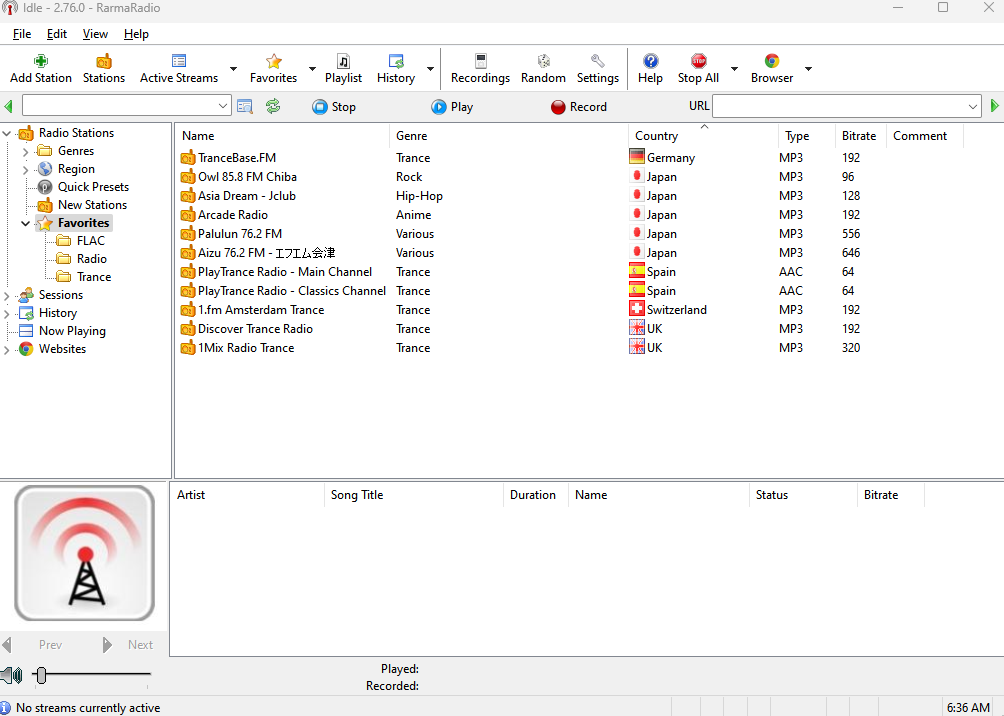
Task: Select Favorites in the sidebar tree
Action: [x=83, y=223]
